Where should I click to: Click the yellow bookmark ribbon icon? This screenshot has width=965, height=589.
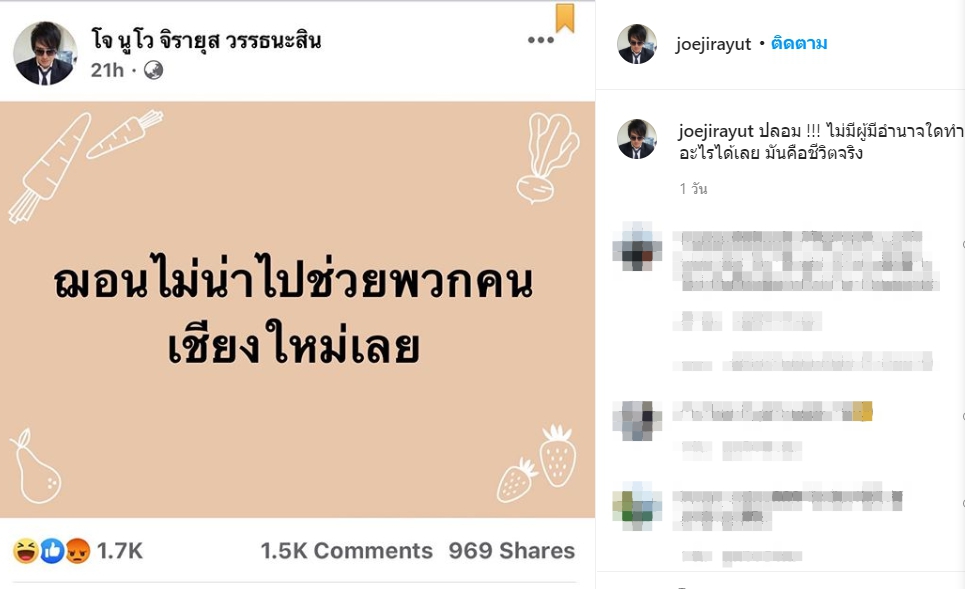pyautogui.click(x=565, y=17)
